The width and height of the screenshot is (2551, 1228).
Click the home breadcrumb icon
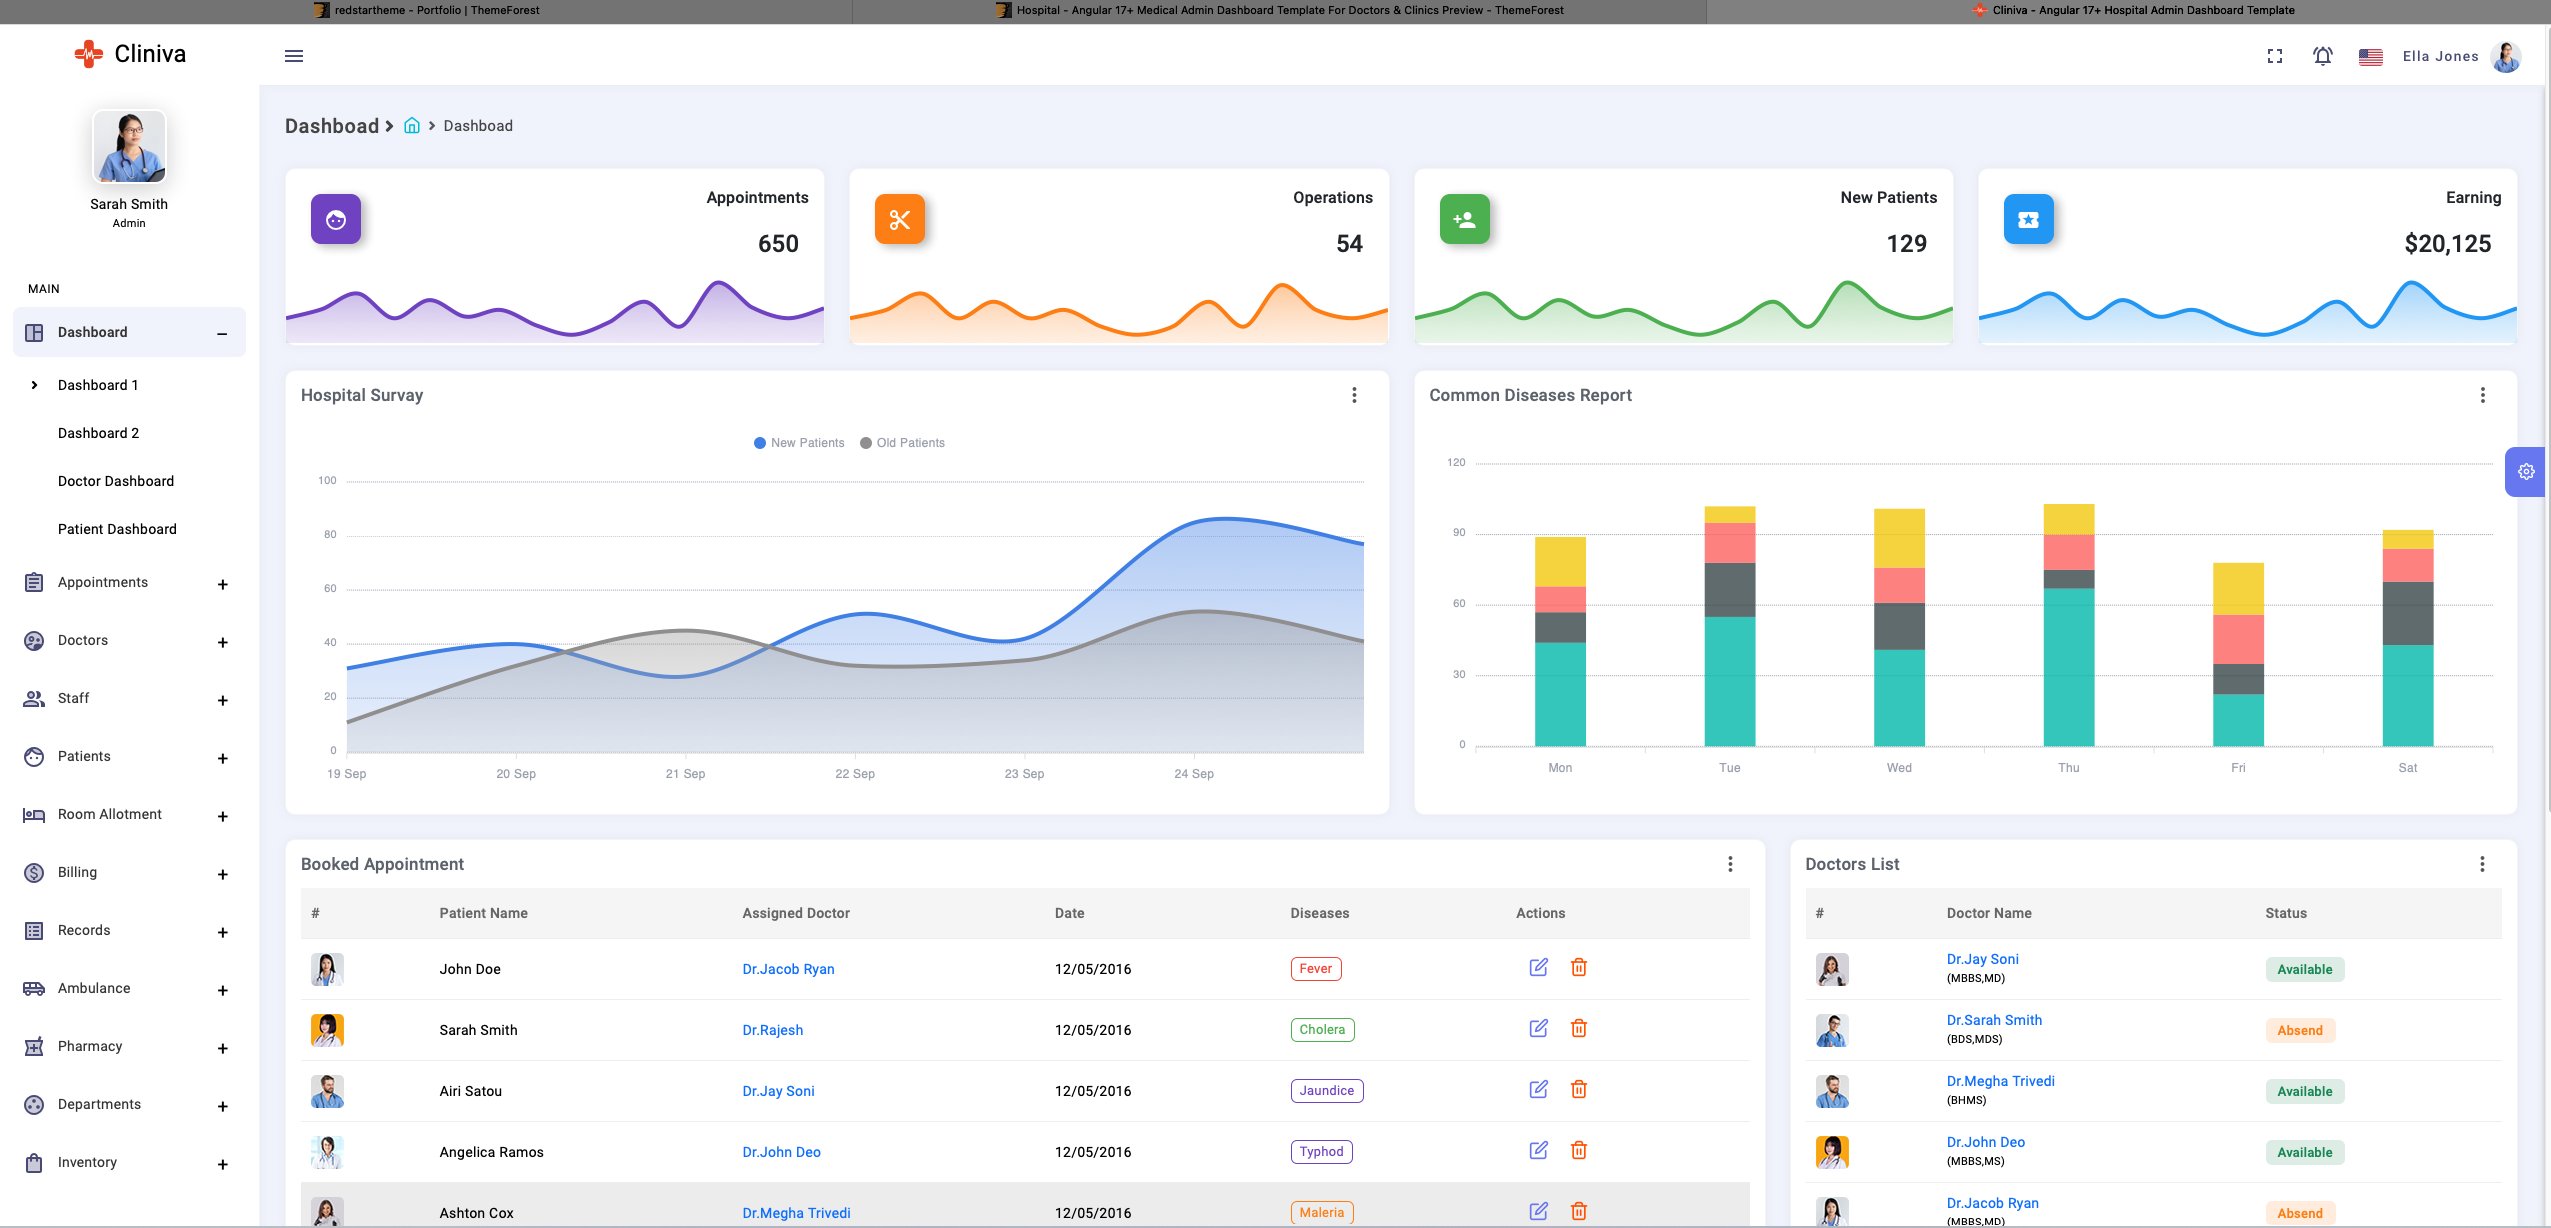click(412, 126)
